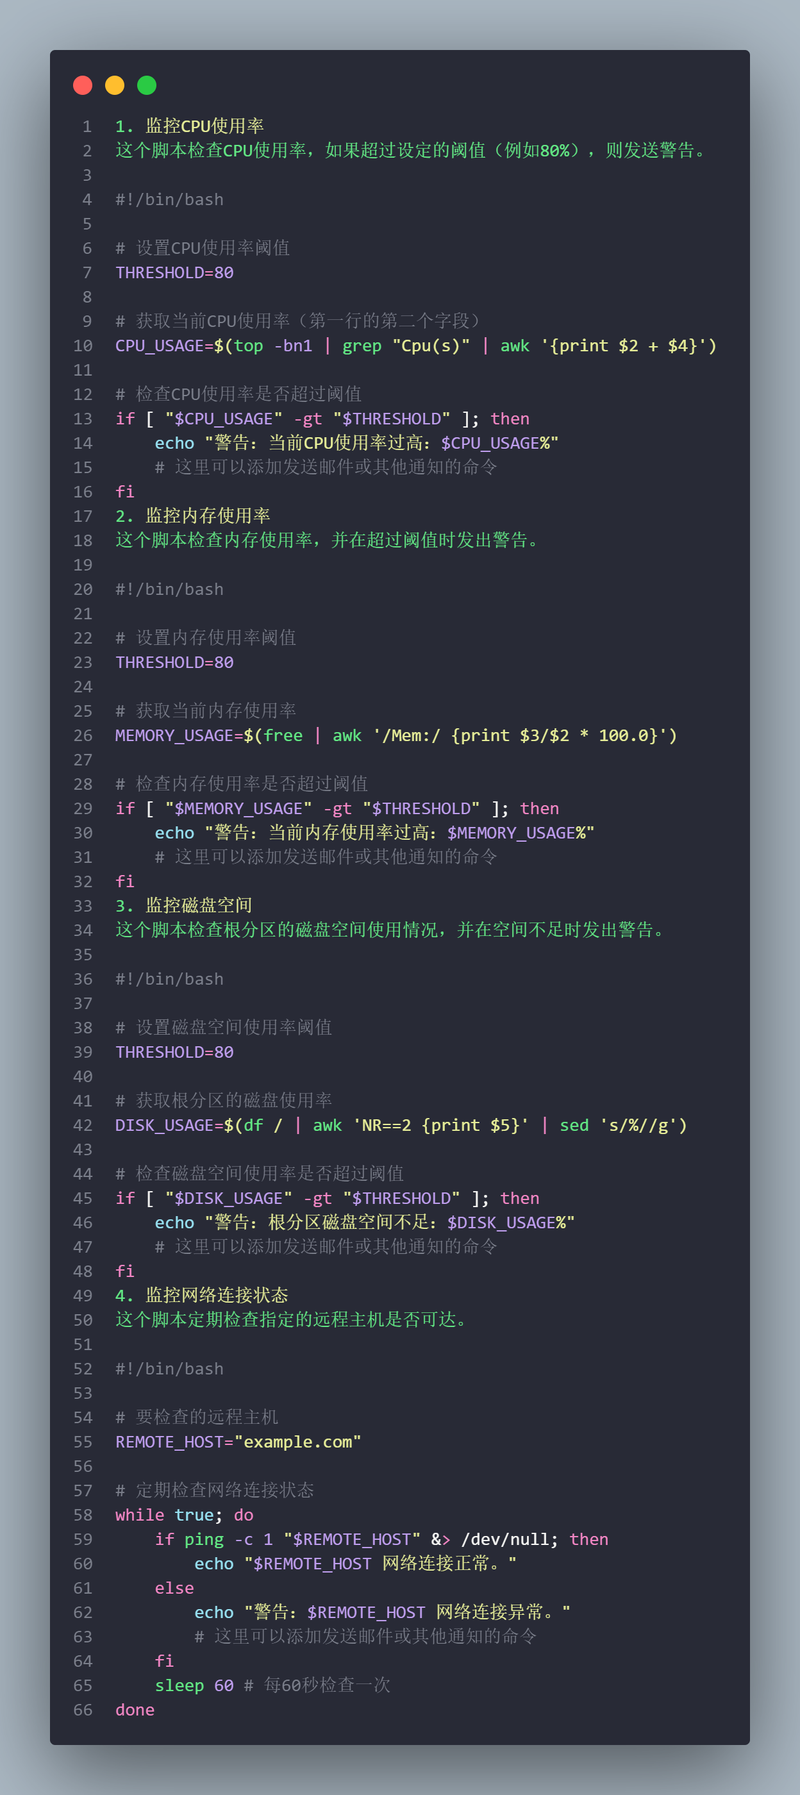Click the "if ping -c 1" line
800x1795 pixels.
point(382,1539)
